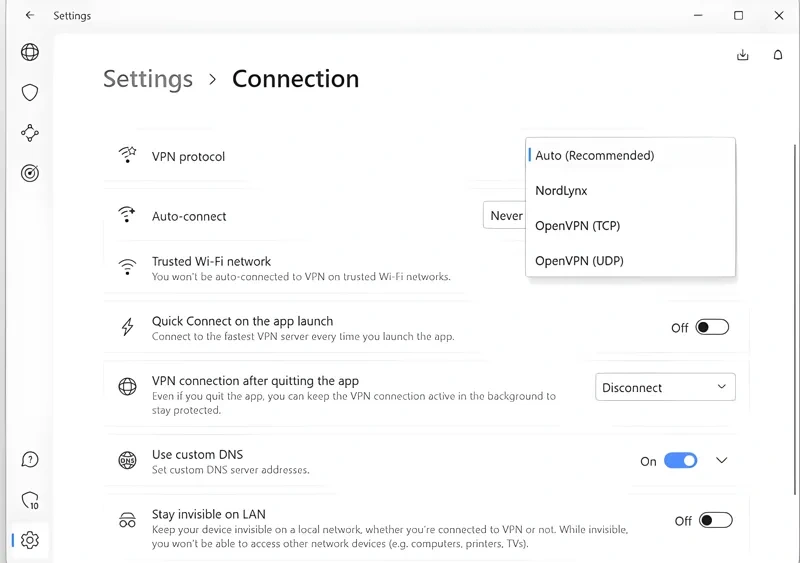
Task: Click the VPN connection after quitting the app title
Action: pos(255,381)
